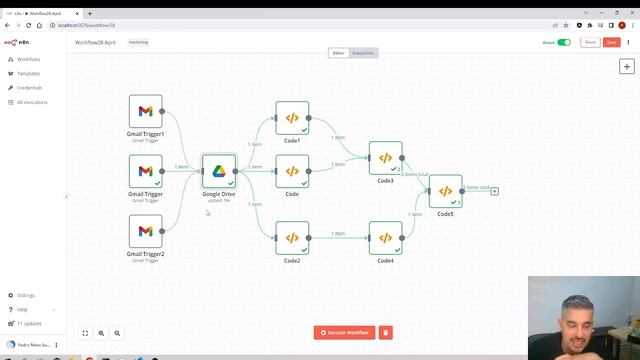The image size is (640, 360).
Task: Click the output connector of Gmail Trigger1
Action: tap(162, 111)
